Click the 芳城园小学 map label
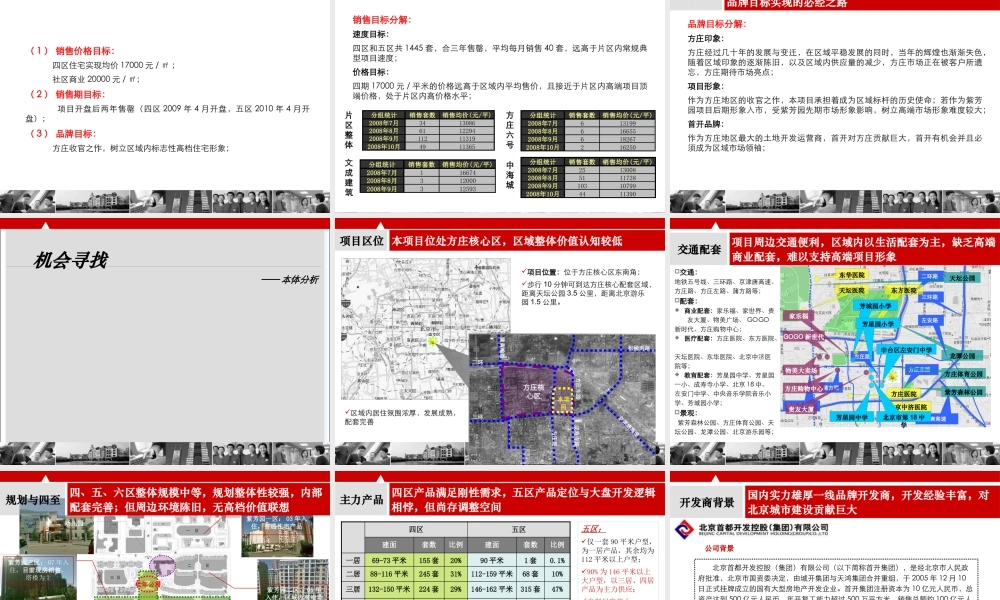This screenshot has height=600, width=1000. 875,306
